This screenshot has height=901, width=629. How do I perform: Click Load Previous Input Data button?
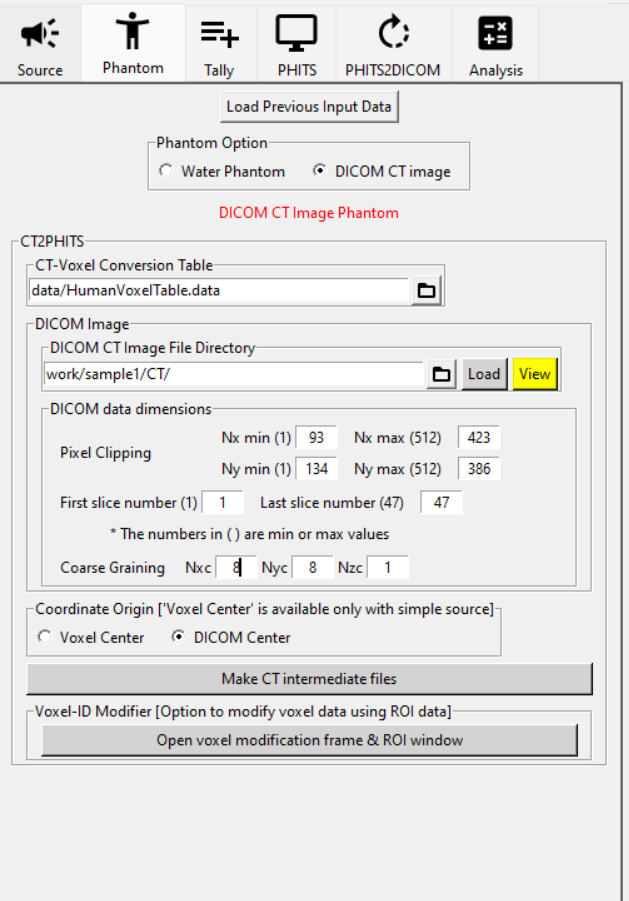pos(309,107)
